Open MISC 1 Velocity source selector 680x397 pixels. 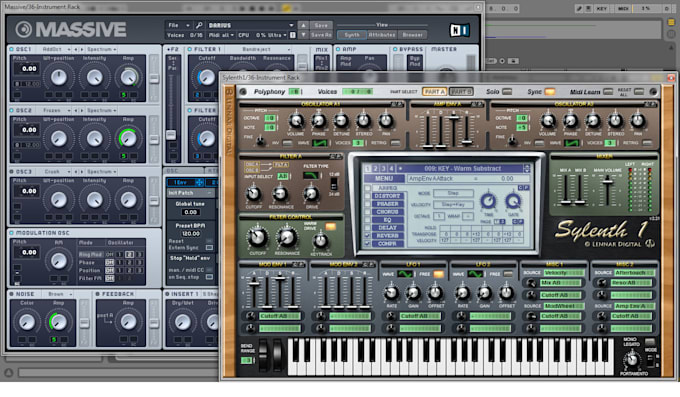(563, 273)
